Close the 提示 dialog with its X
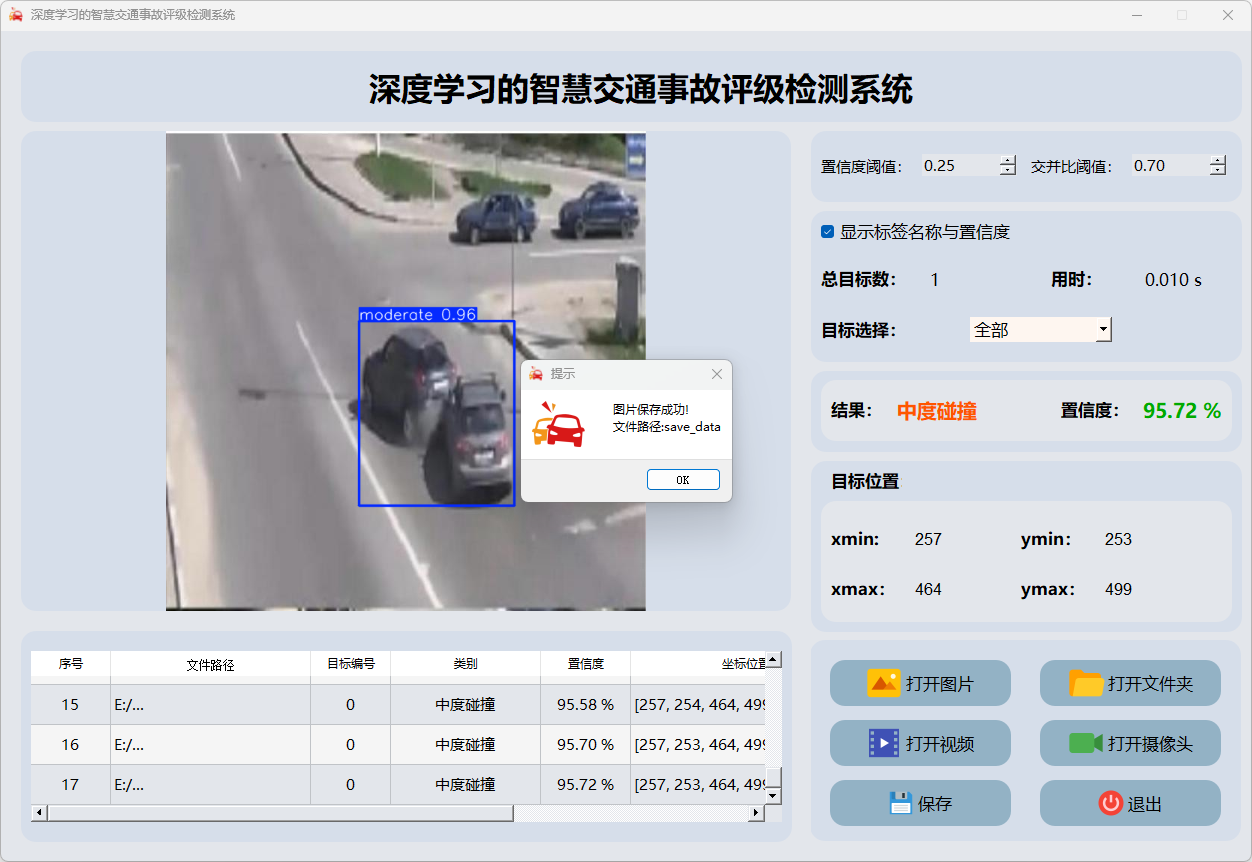1252x862 pixels. point(716,374)
